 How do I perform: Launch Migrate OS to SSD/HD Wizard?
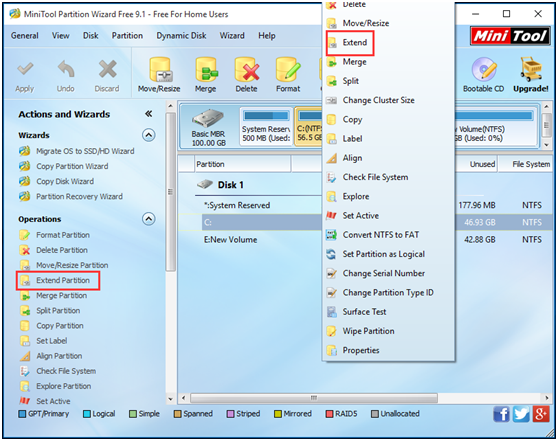[x=85, y=151]
